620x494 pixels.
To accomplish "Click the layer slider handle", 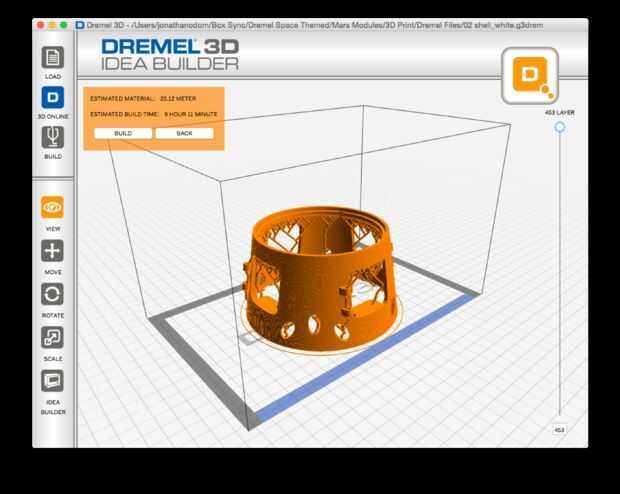I will click(560, 127).
